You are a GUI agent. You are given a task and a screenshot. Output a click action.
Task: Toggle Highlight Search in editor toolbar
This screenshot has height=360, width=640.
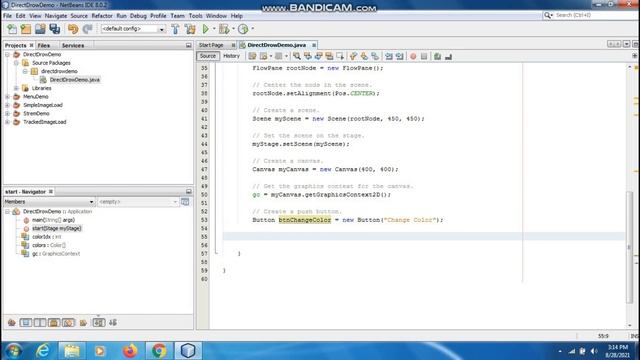coord(329,56)
